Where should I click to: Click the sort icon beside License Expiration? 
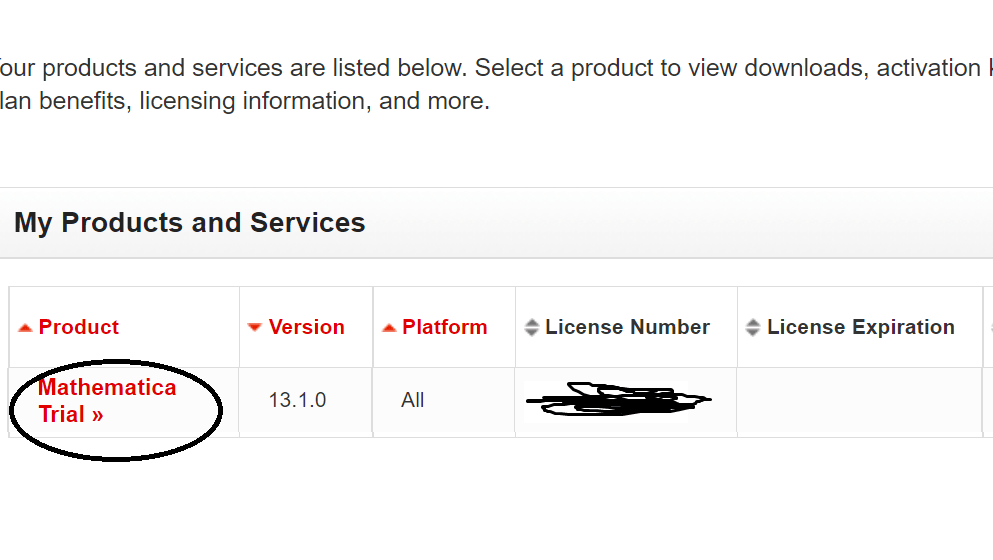pos(753,328)
